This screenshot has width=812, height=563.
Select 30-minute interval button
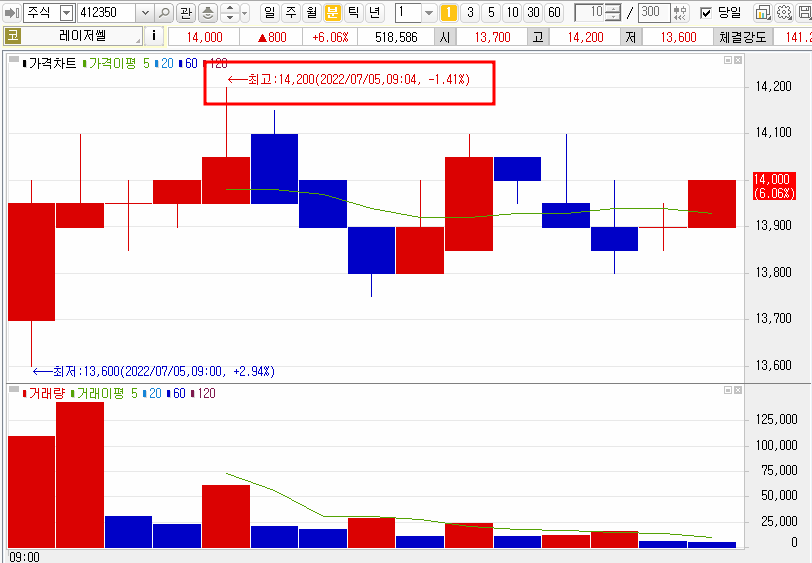533,12
